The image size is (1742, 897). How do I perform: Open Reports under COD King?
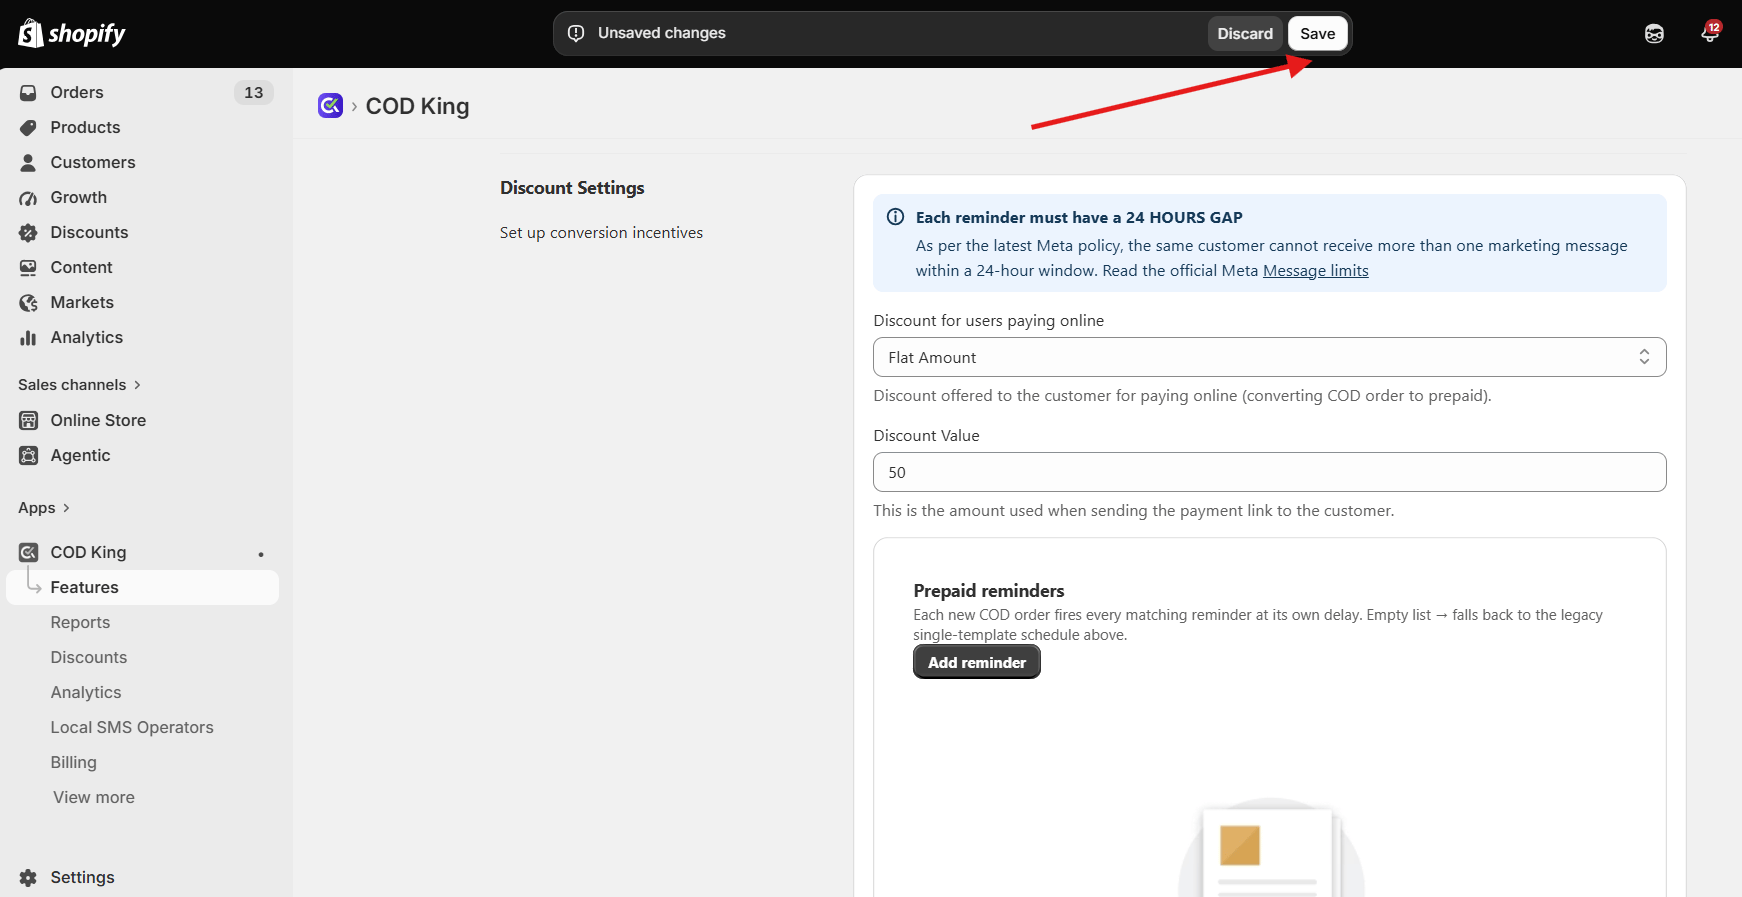tap(80, 622)
